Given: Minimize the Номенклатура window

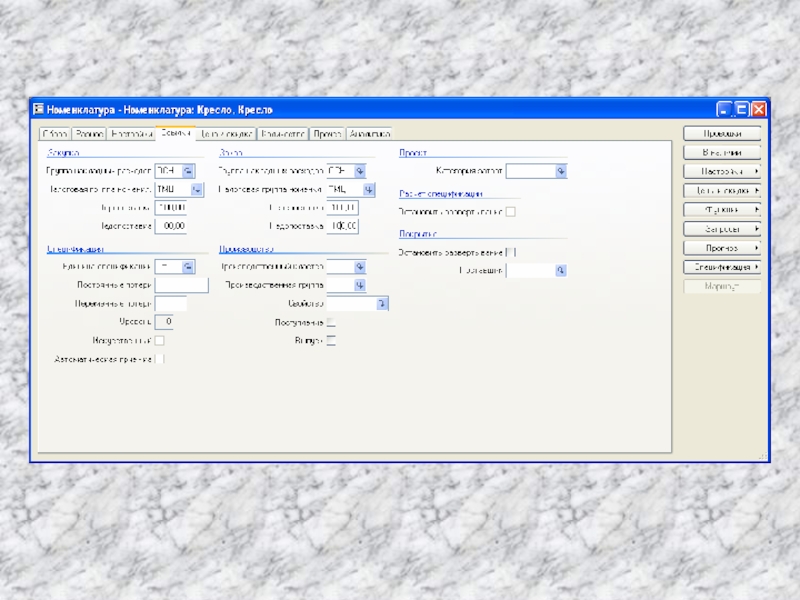Looking at the screenshot, I should coord(724,109).
